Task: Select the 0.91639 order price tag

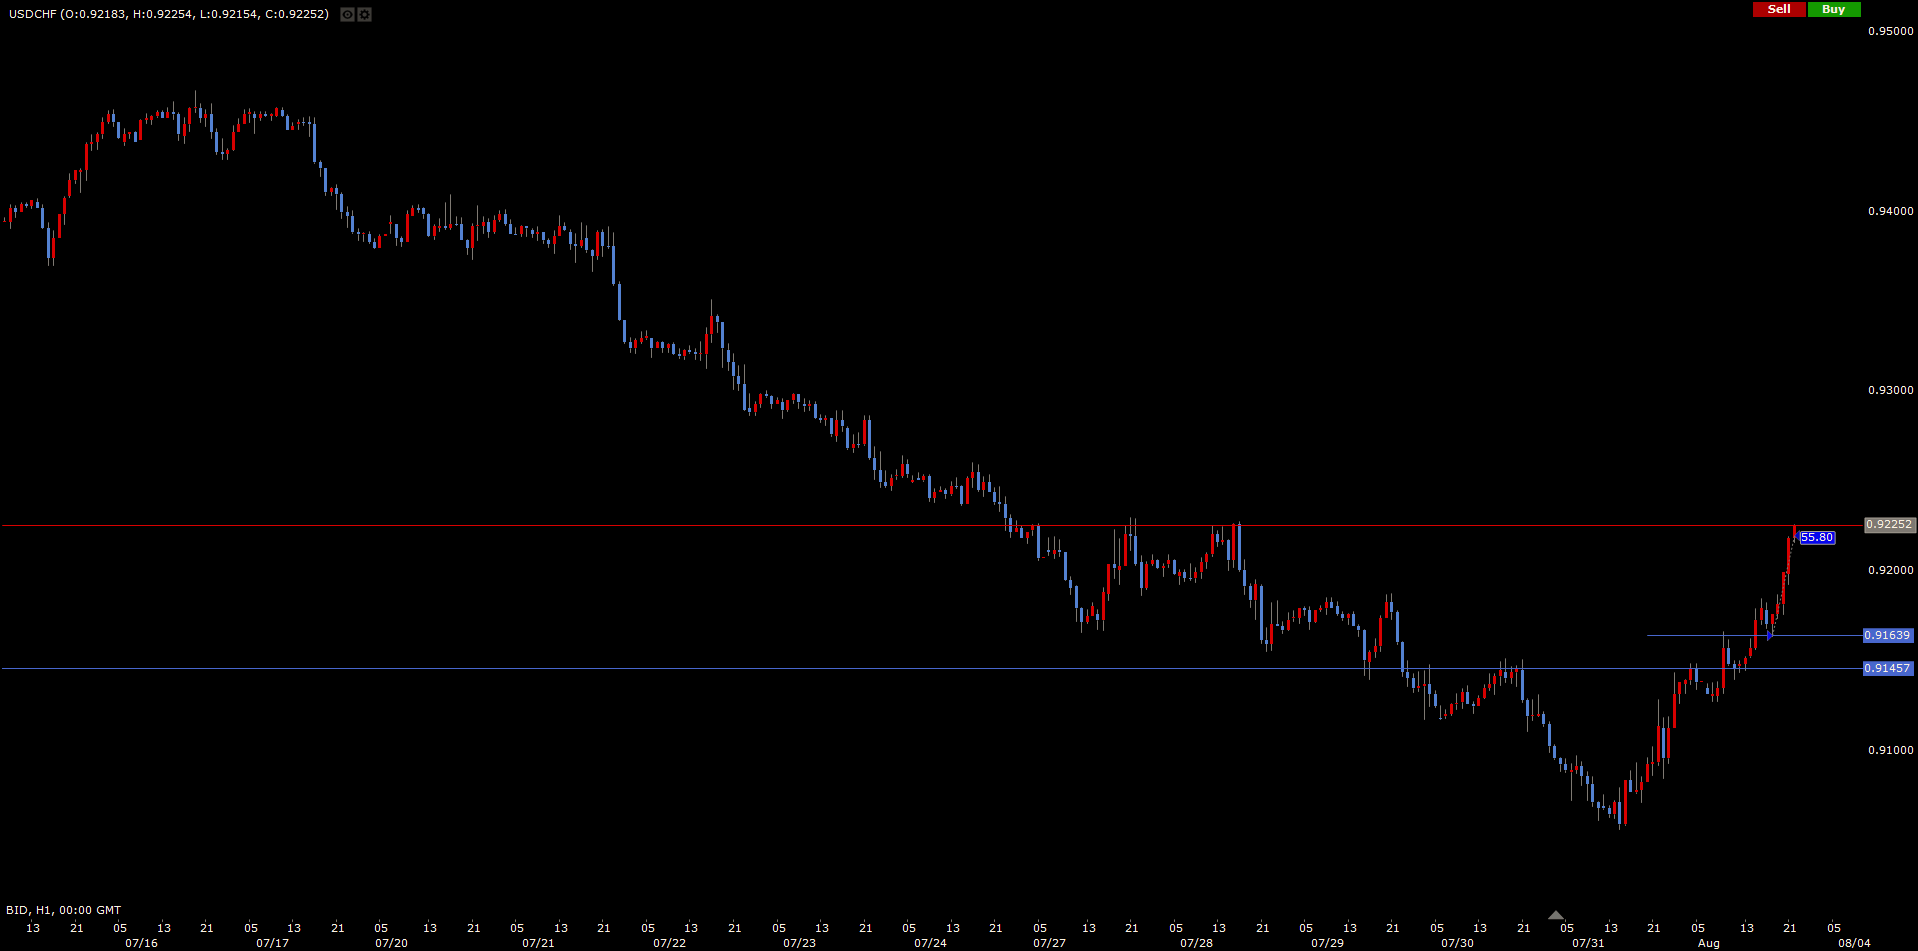Action: click(x=1887, y=635)
